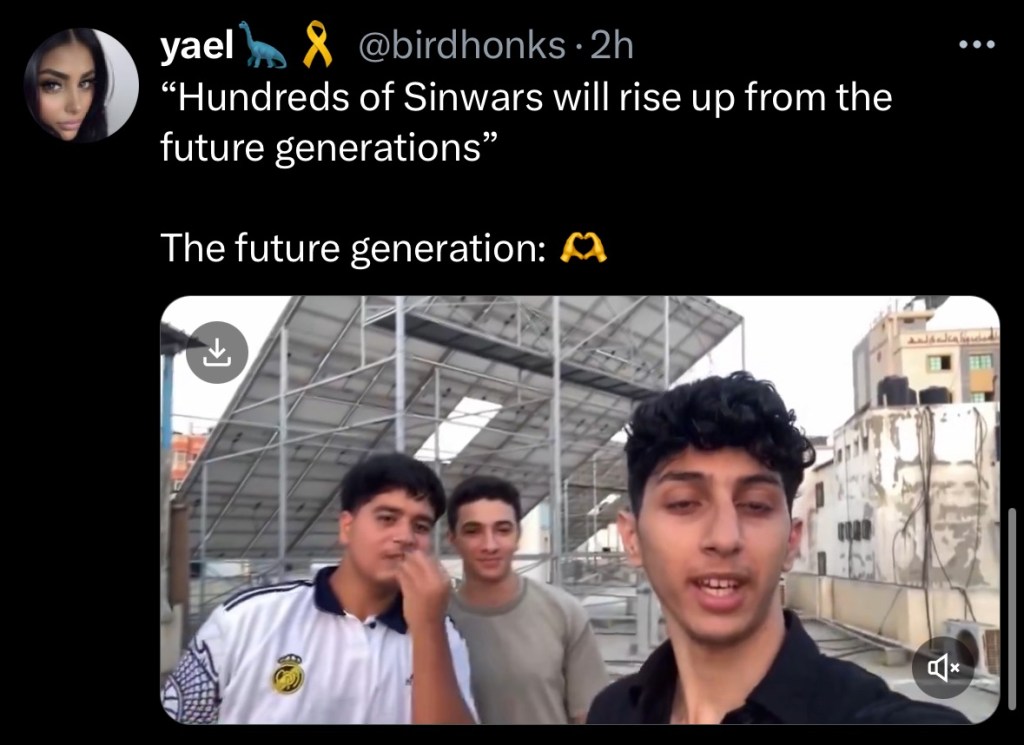
Task: Click the Real Madrid badge on jersey
Action: point(288,674)
